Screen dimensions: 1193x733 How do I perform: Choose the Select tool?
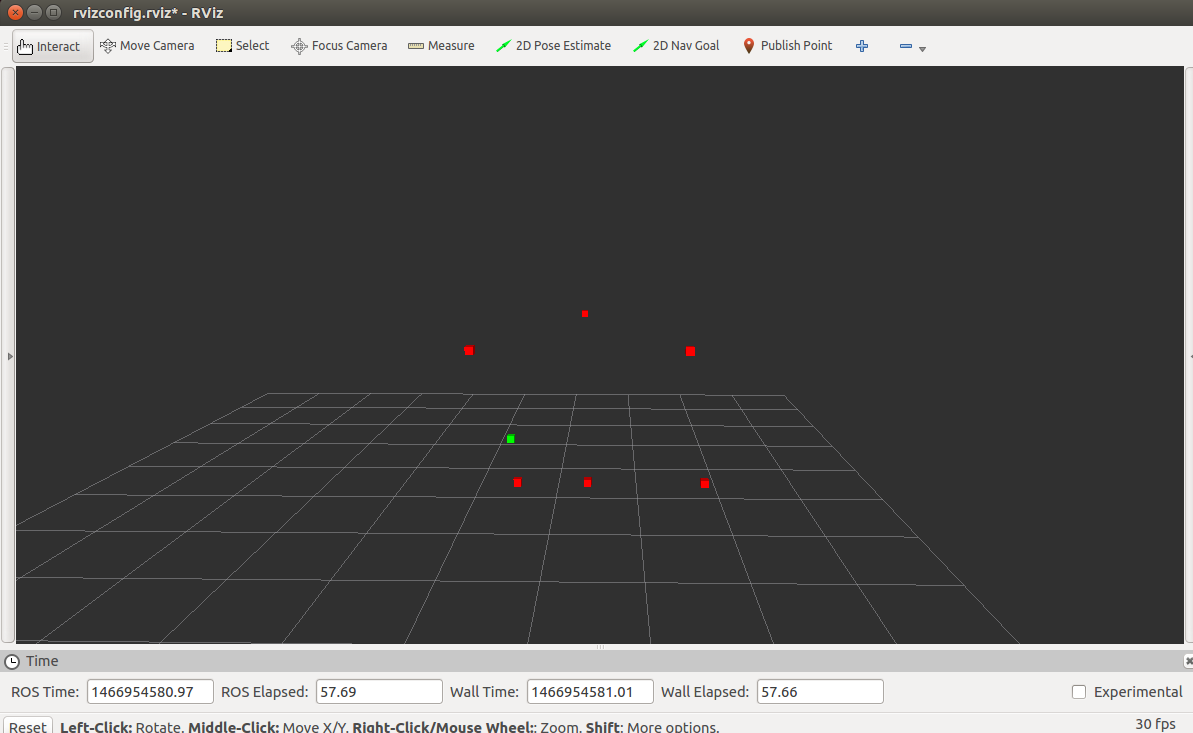(243, 46)
